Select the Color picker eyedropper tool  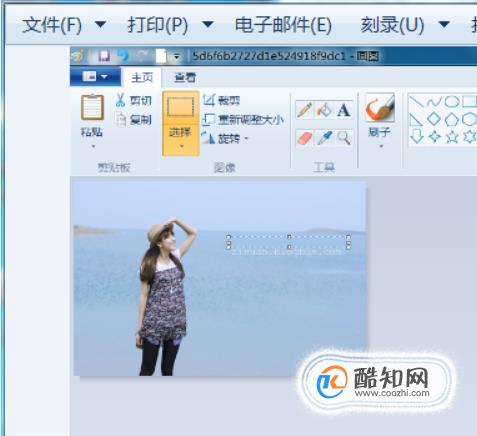[x=324, y=138]
